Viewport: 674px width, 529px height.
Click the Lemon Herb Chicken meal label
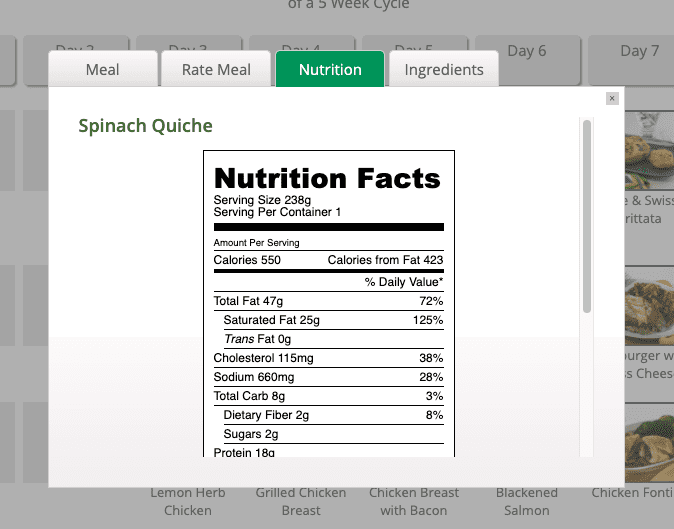[188, 501]
